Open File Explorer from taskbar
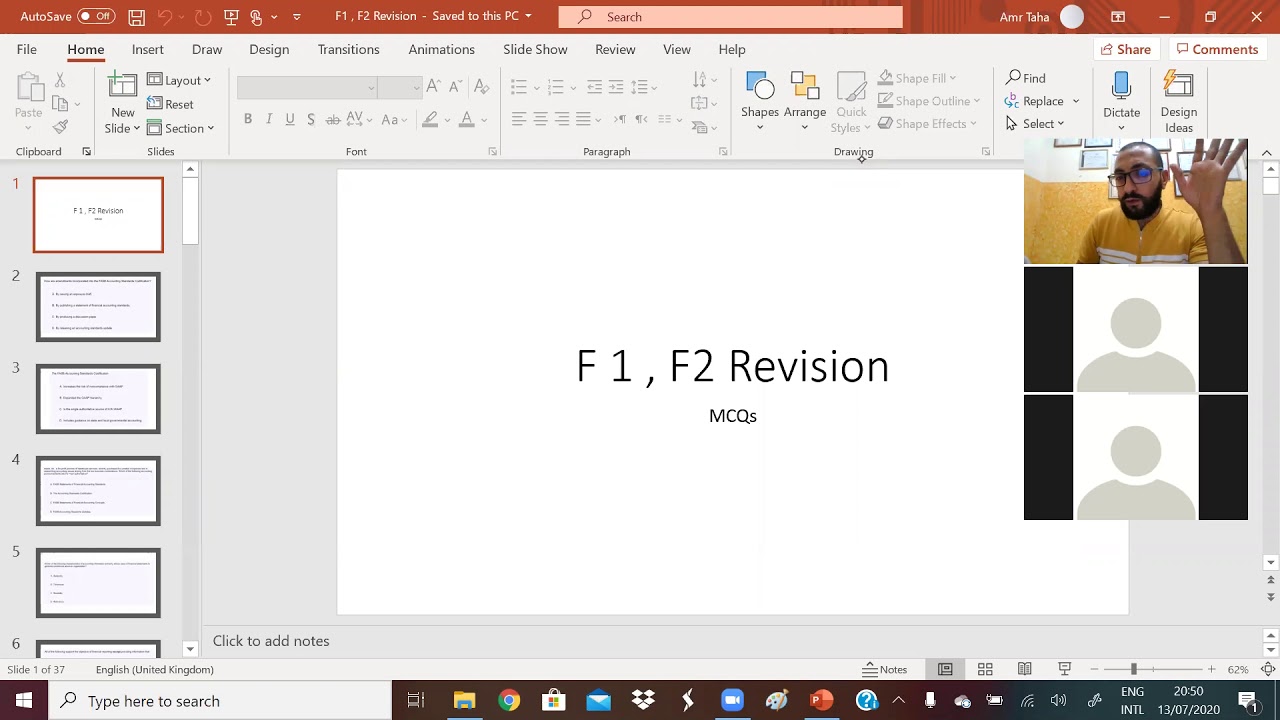Viewport: 1280px width, 720px height. pyautogui.click(x=464, y=701)
